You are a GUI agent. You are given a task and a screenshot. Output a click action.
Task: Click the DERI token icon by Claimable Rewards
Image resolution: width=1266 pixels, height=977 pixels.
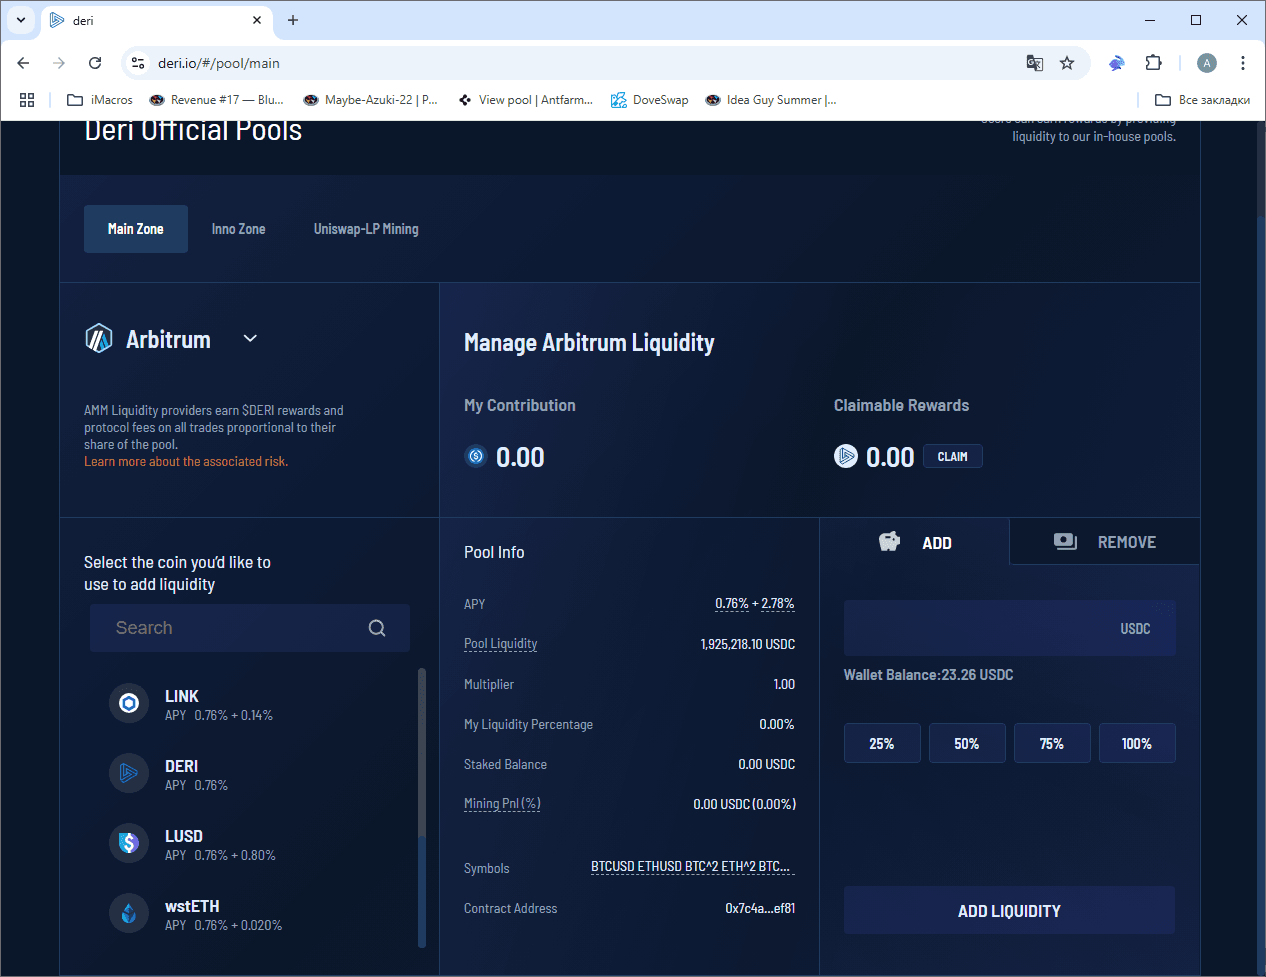846,456
